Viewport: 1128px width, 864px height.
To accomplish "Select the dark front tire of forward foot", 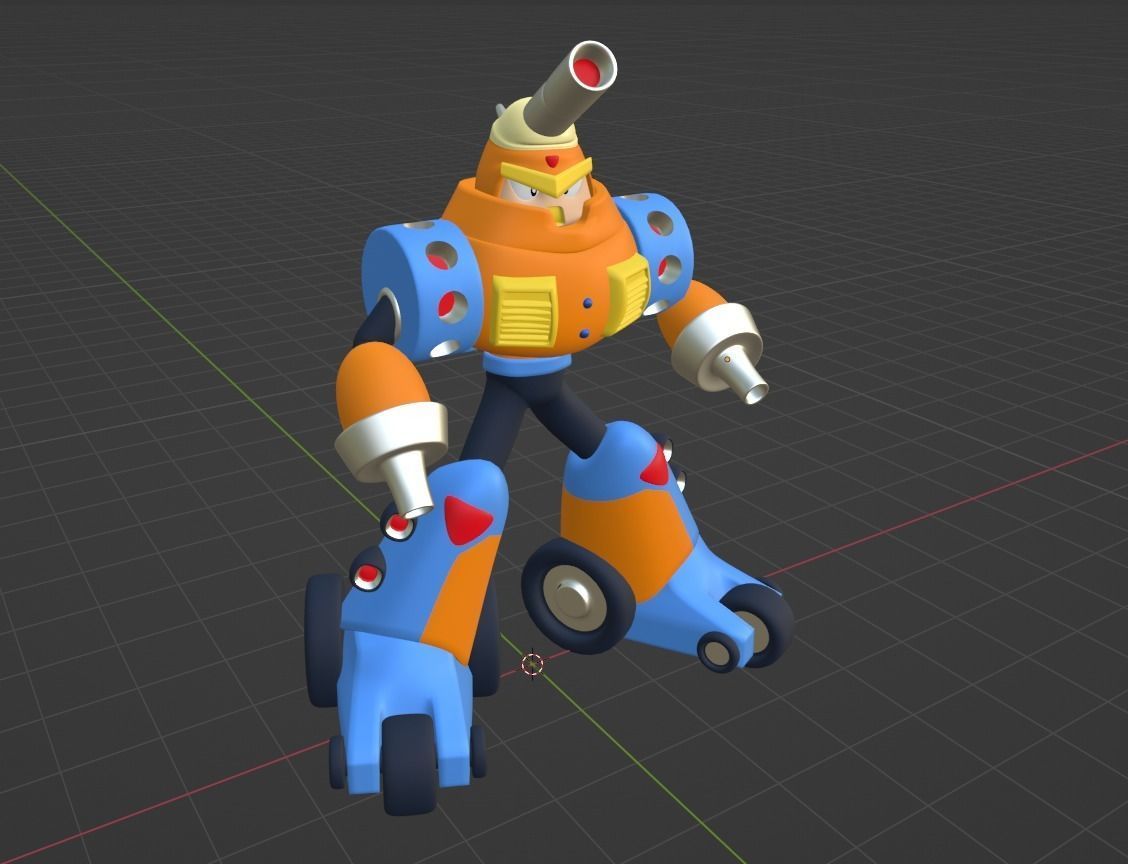I will click(409, 763).
